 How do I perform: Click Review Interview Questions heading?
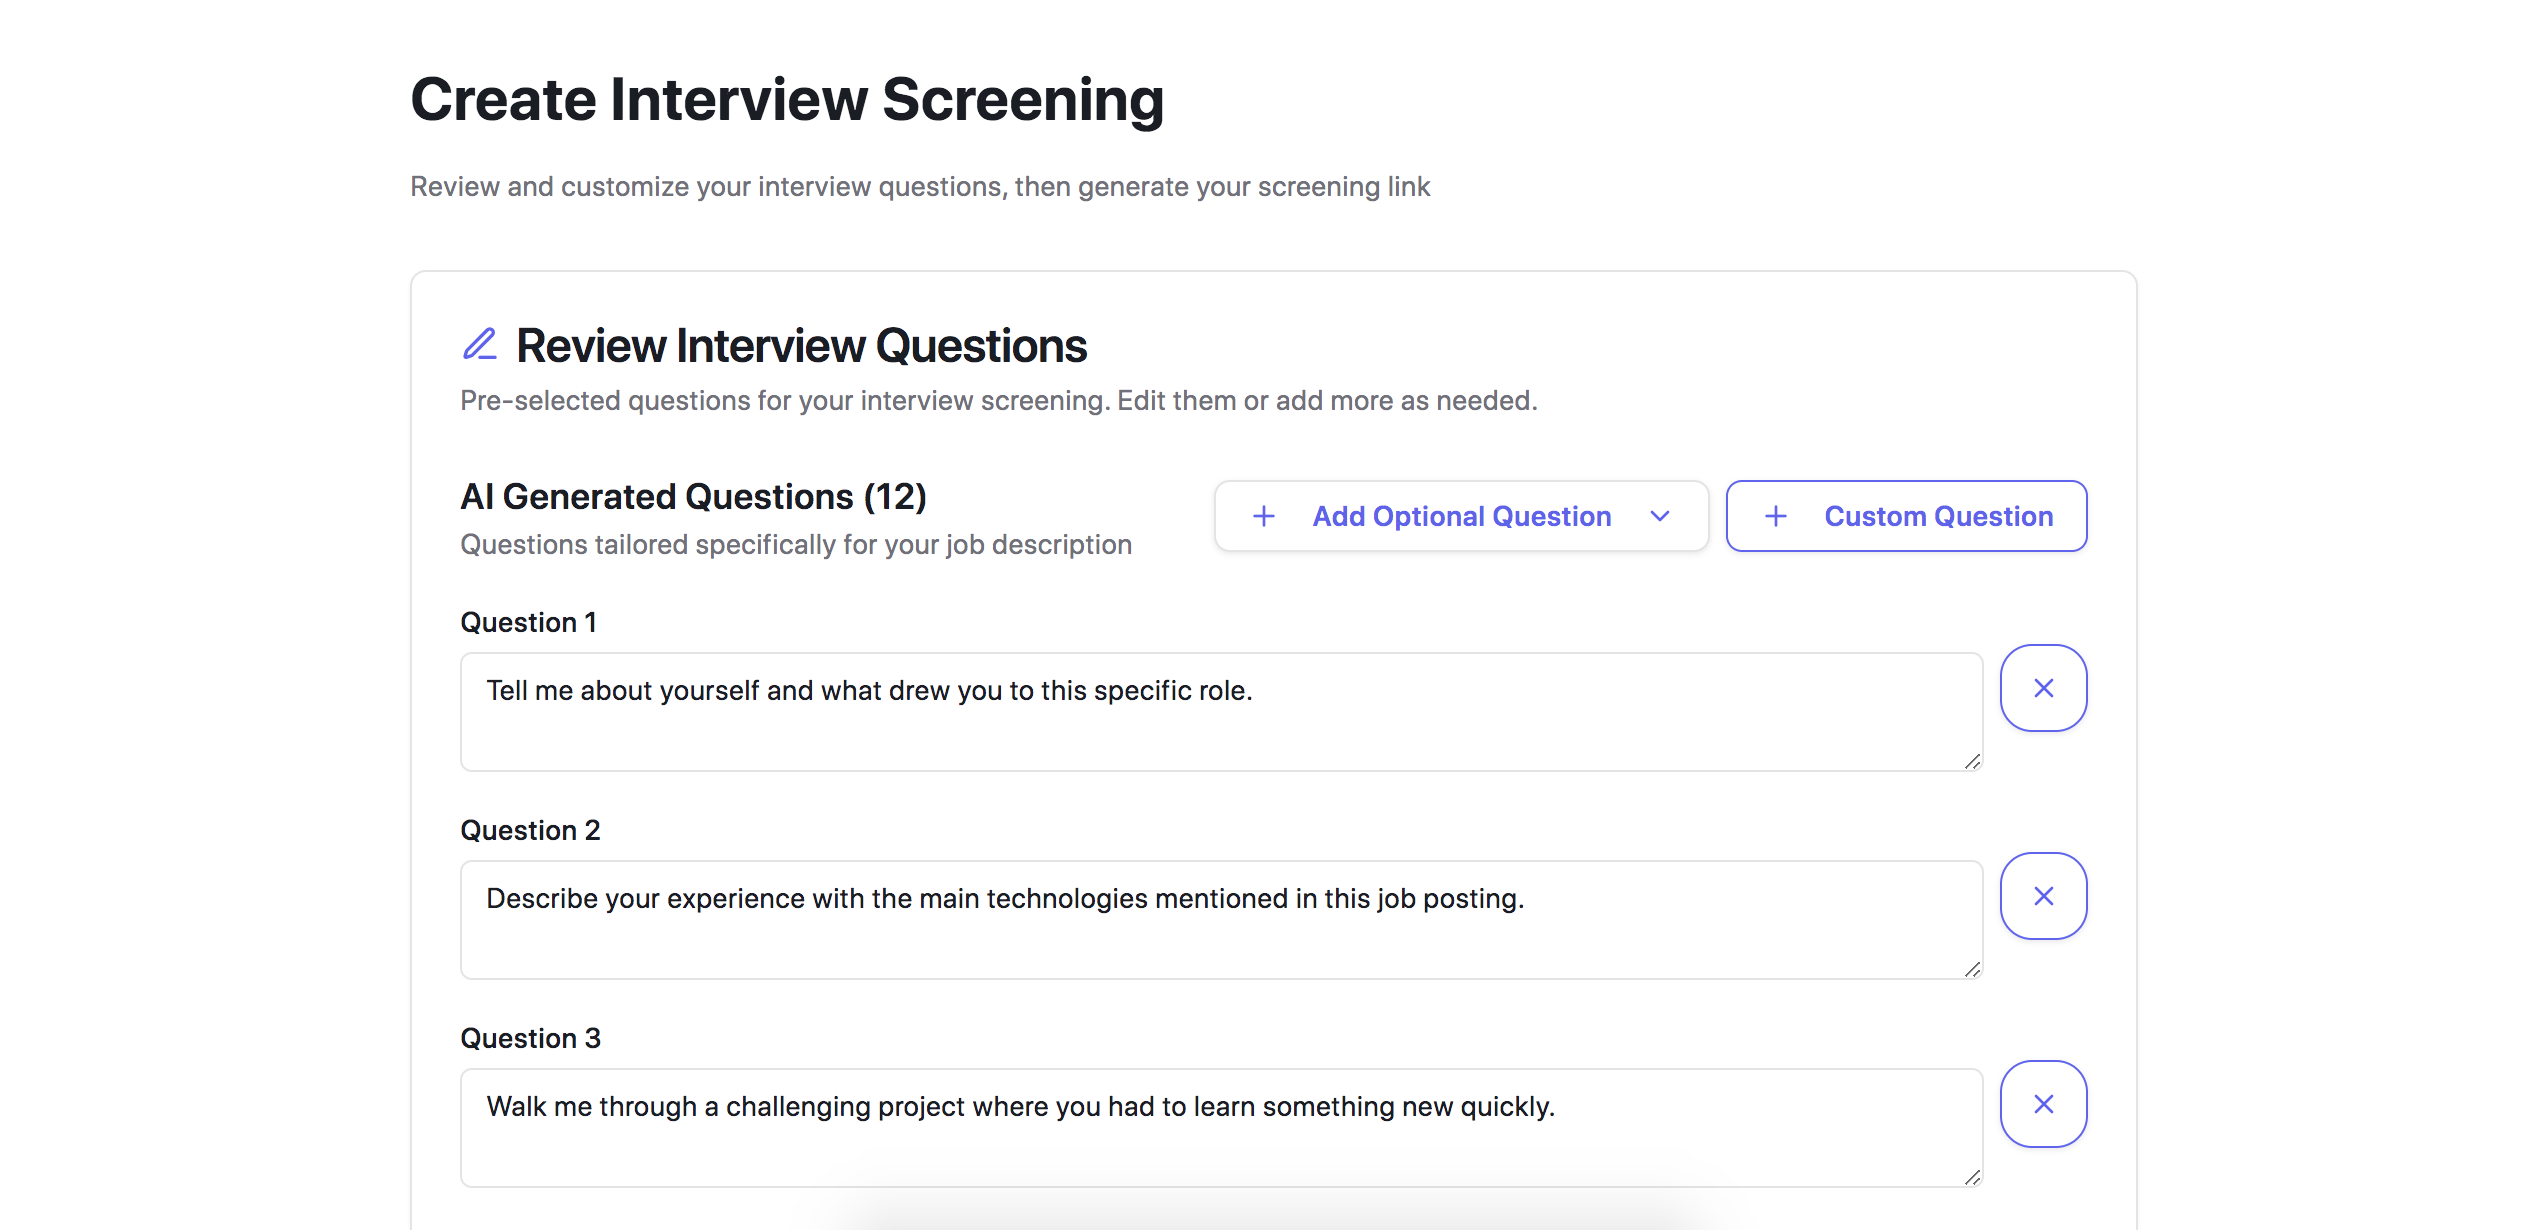click(x=801, y=346)
